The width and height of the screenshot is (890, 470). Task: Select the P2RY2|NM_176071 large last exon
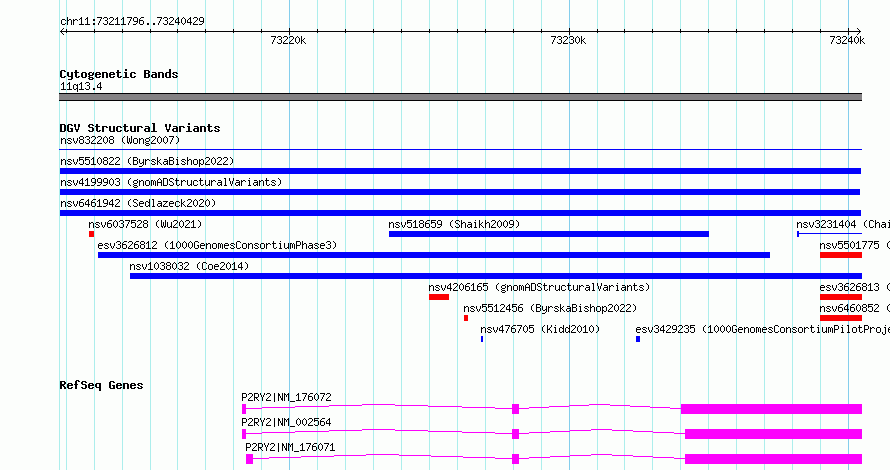tap(773, 459)
